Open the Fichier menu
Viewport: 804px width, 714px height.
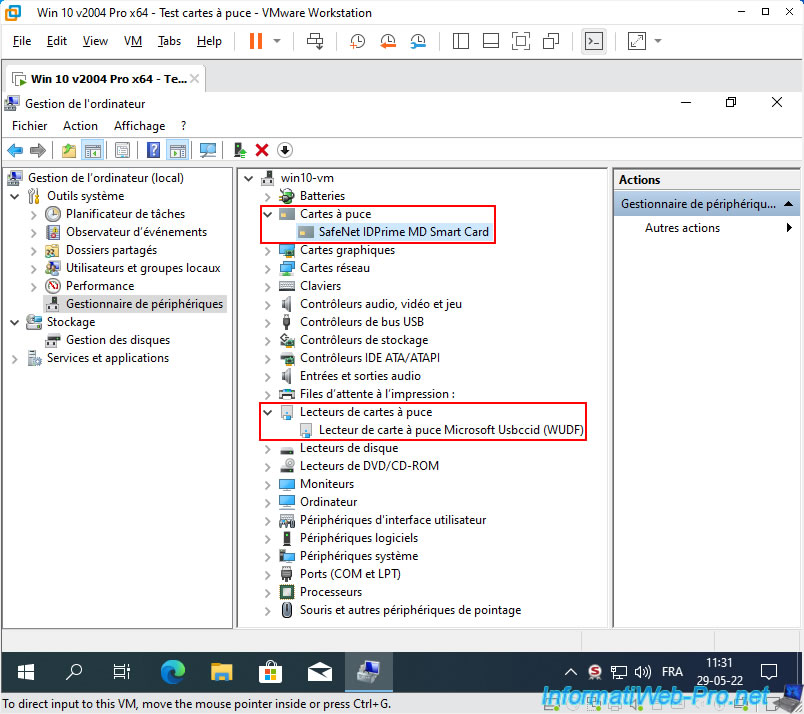pos(30,126)
